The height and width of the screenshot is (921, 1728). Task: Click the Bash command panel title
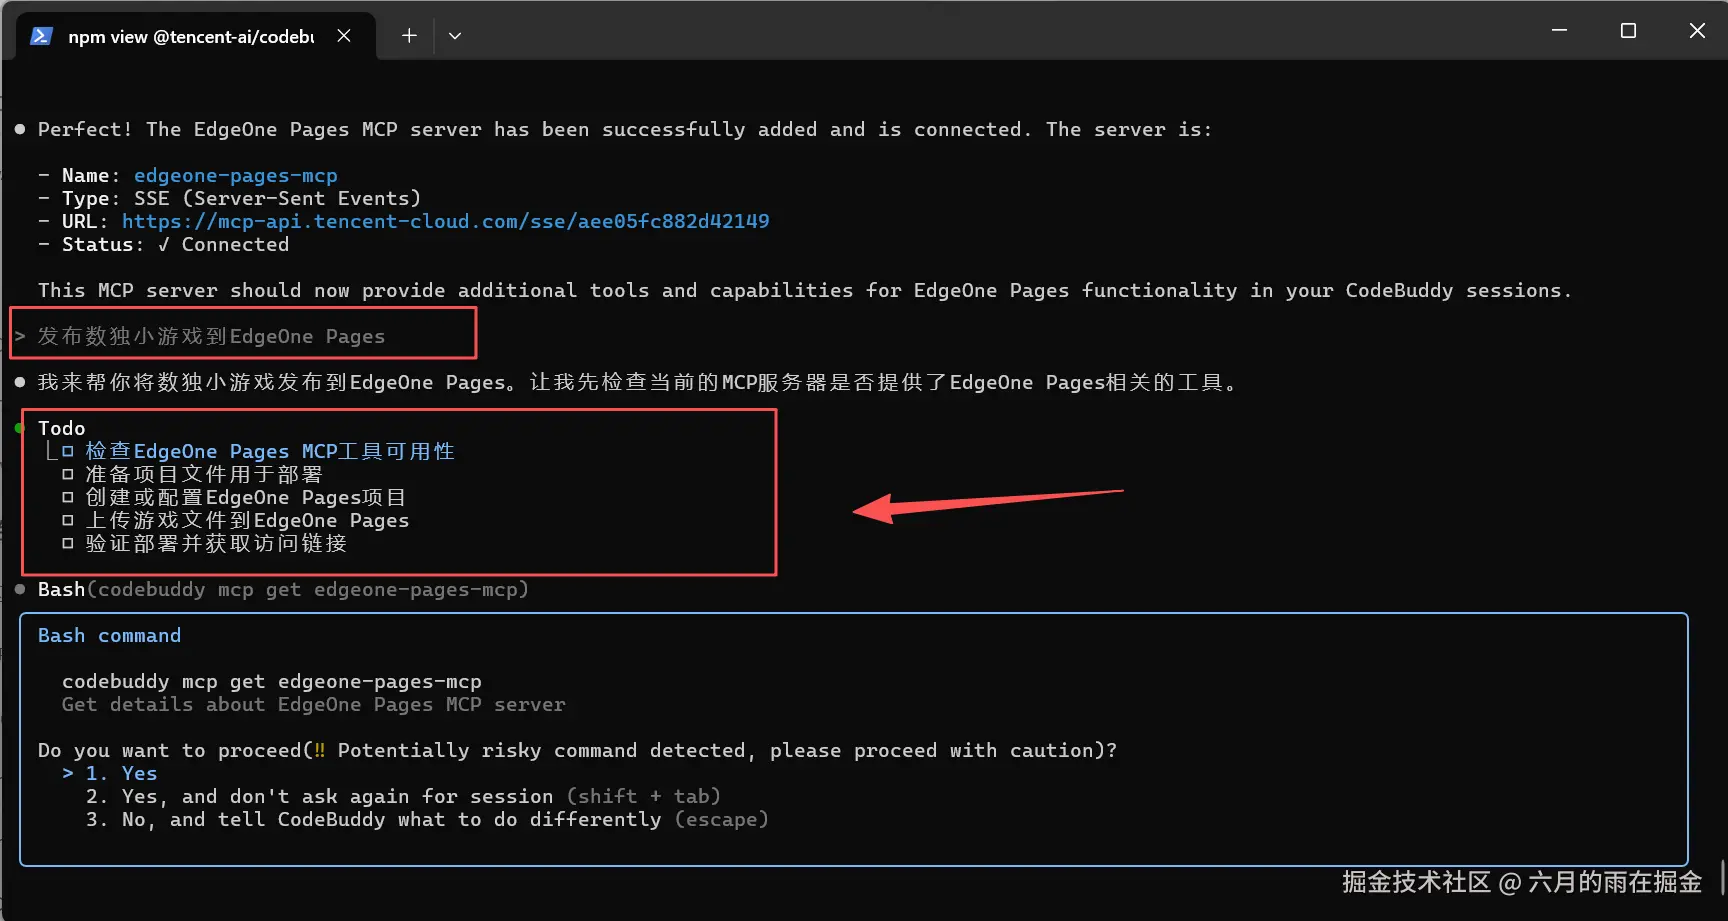click(110, 635)
